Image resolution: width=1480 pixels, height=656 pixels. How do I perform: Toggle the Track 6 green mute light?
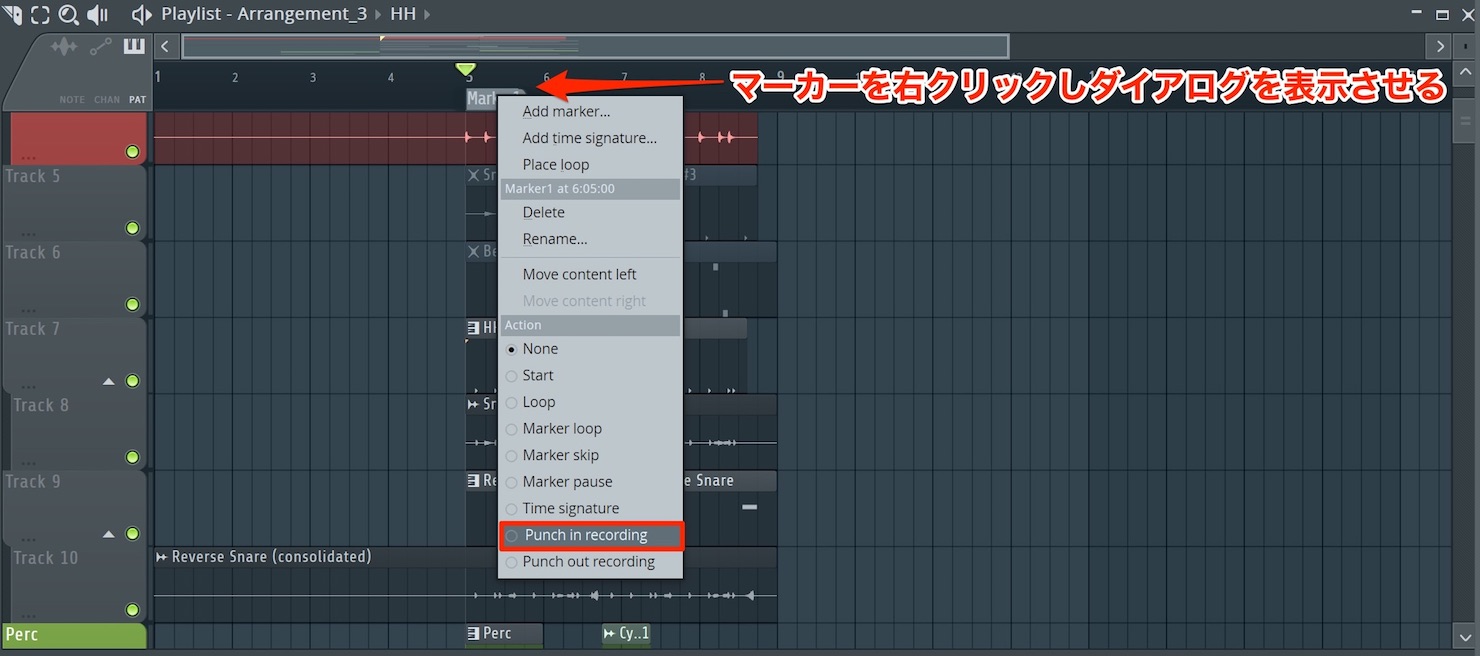(132, 304)
